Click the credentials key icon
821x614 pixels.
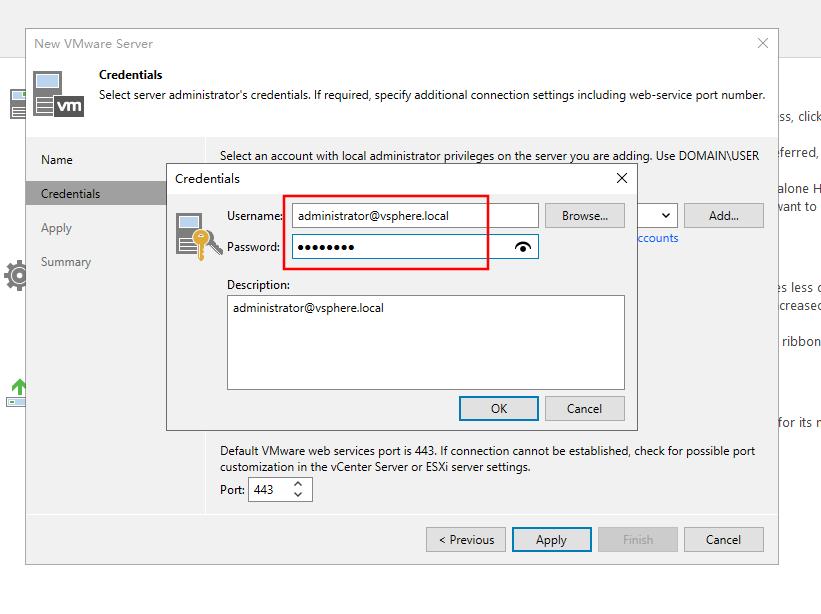pos(198,237)
